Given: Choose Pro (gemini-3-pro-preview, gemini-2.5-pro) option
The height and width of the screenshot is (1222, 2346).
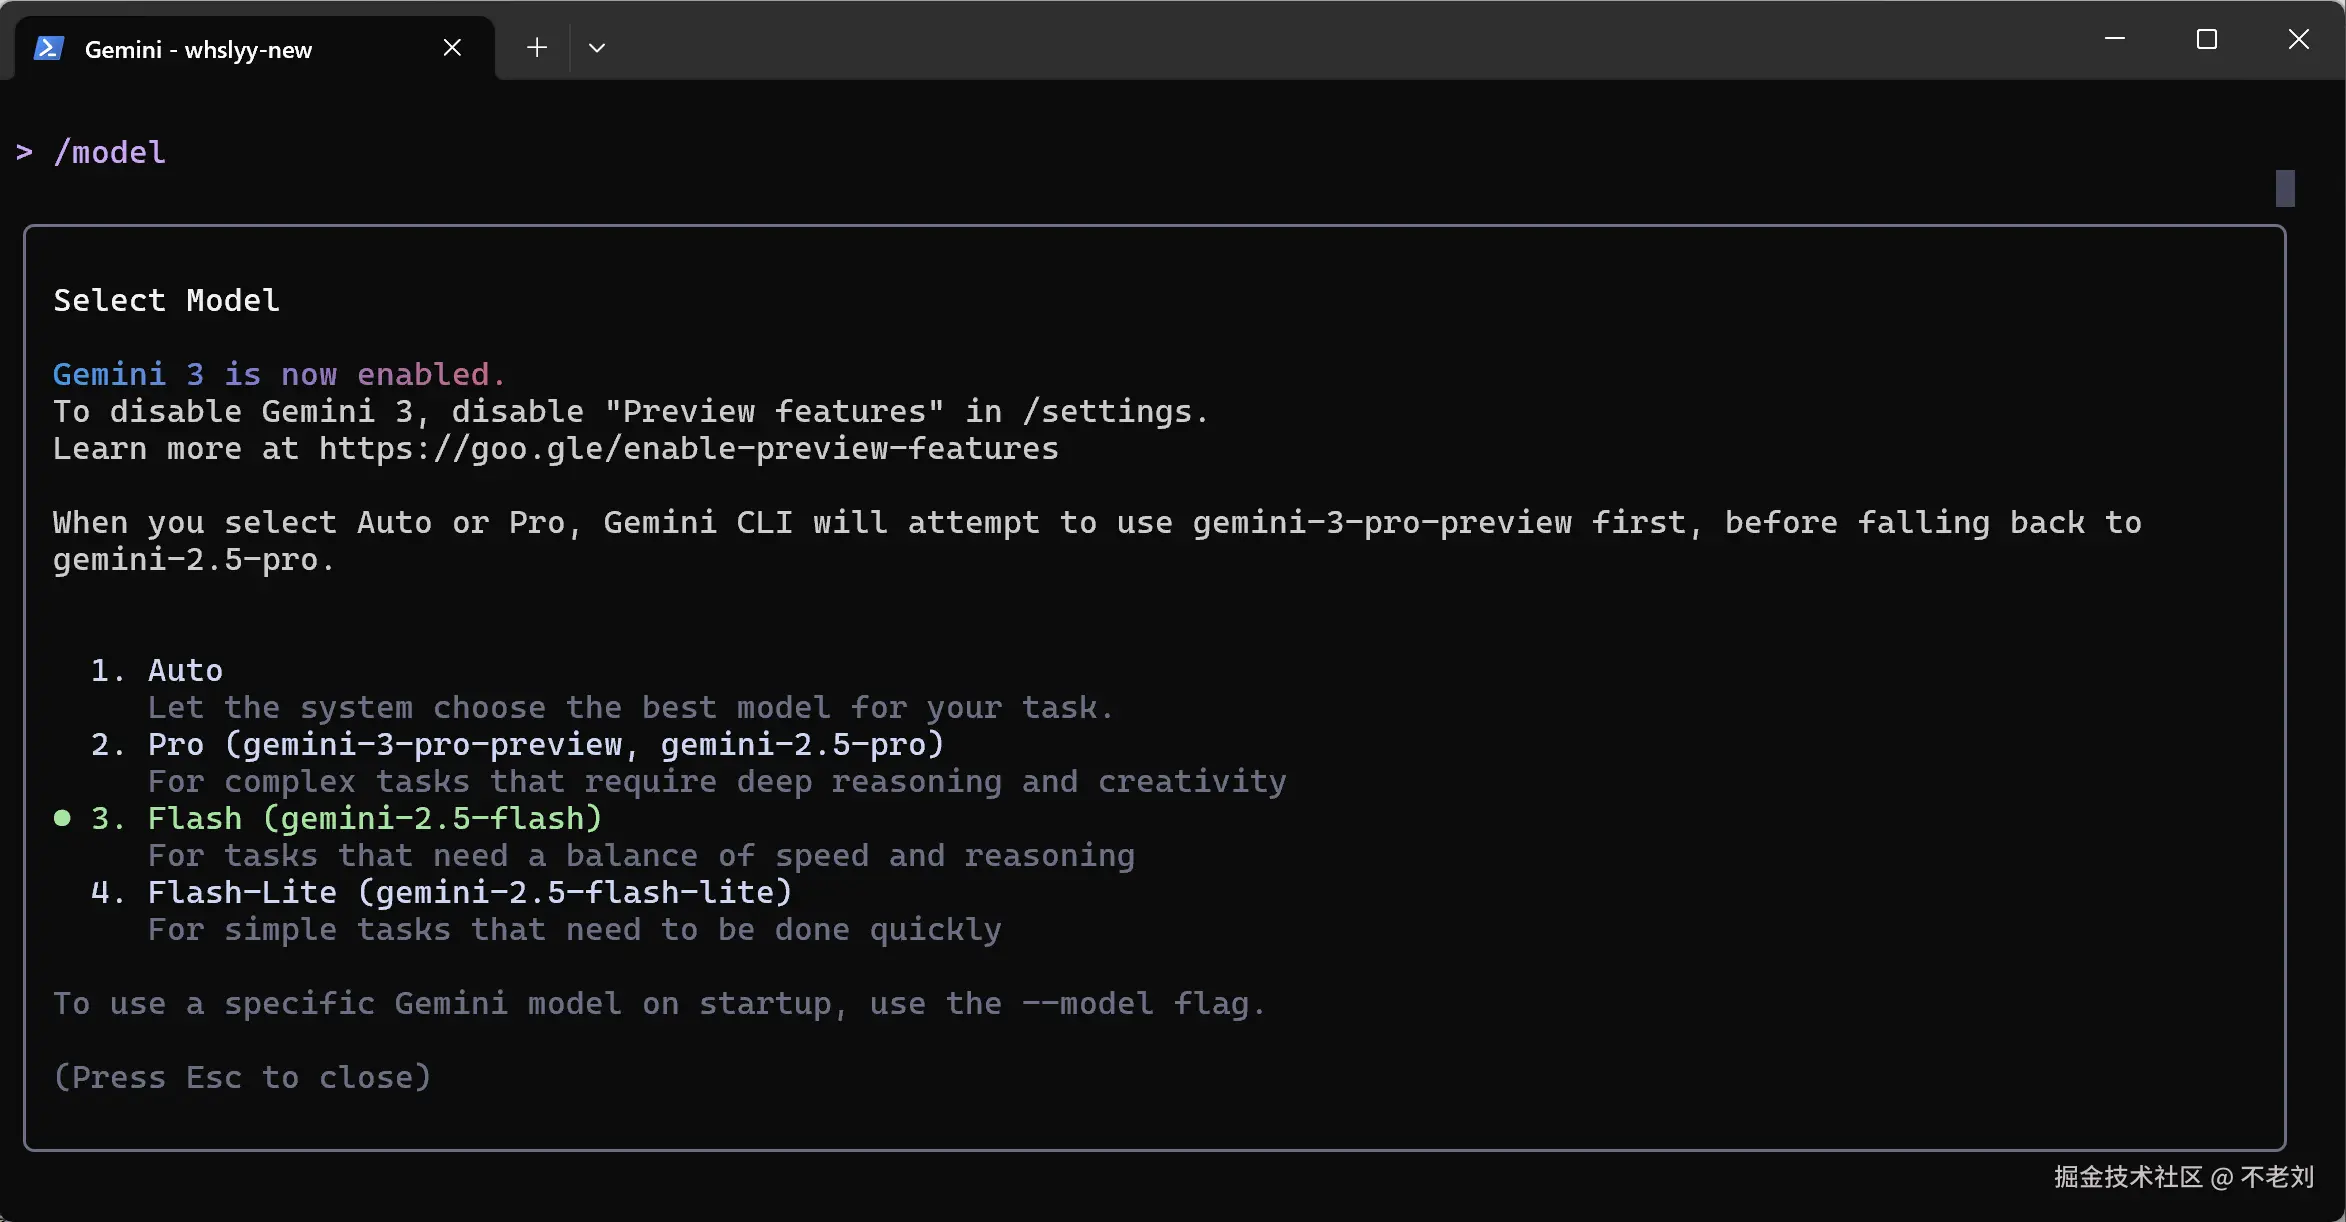Looking at the screenshot, I should click(545, 744).
